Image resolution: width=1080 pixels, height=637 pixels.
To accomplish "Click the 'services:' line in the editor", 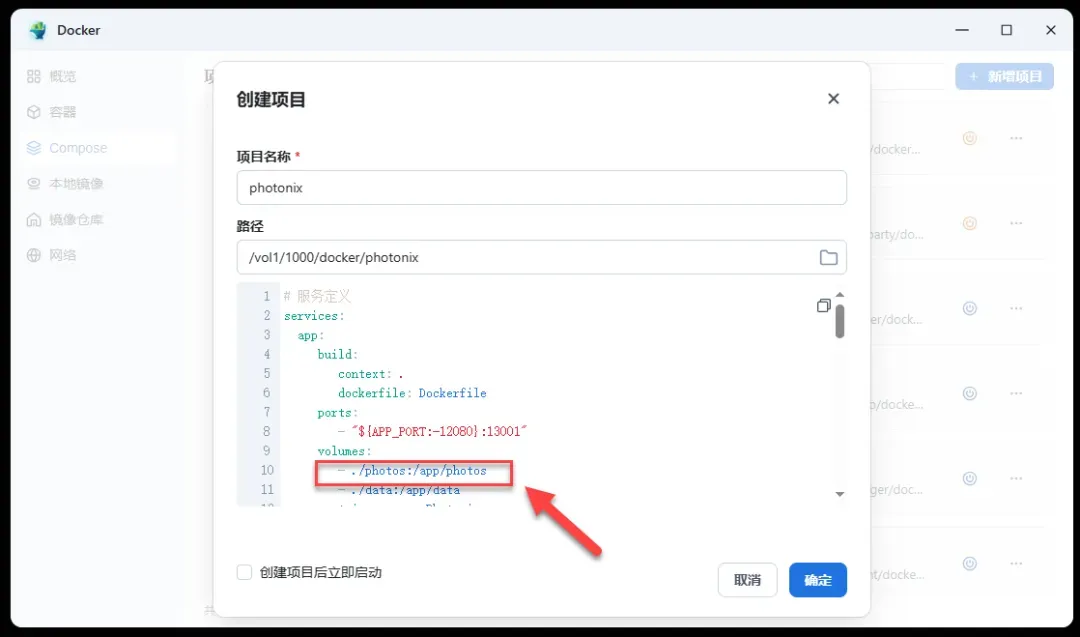I will pos(314,316).
